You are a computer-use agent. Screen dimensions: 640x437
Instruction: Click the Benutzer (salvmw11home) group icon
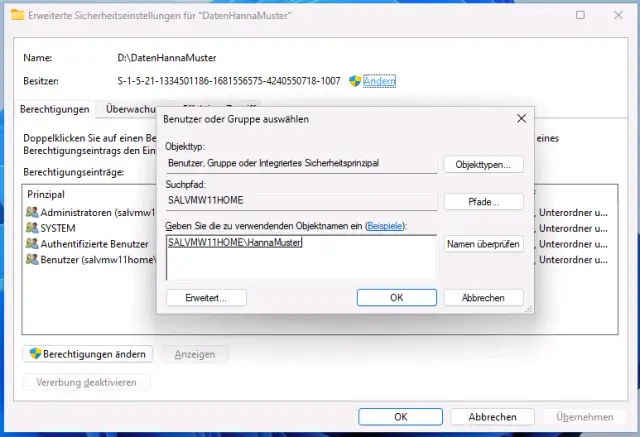32,259
